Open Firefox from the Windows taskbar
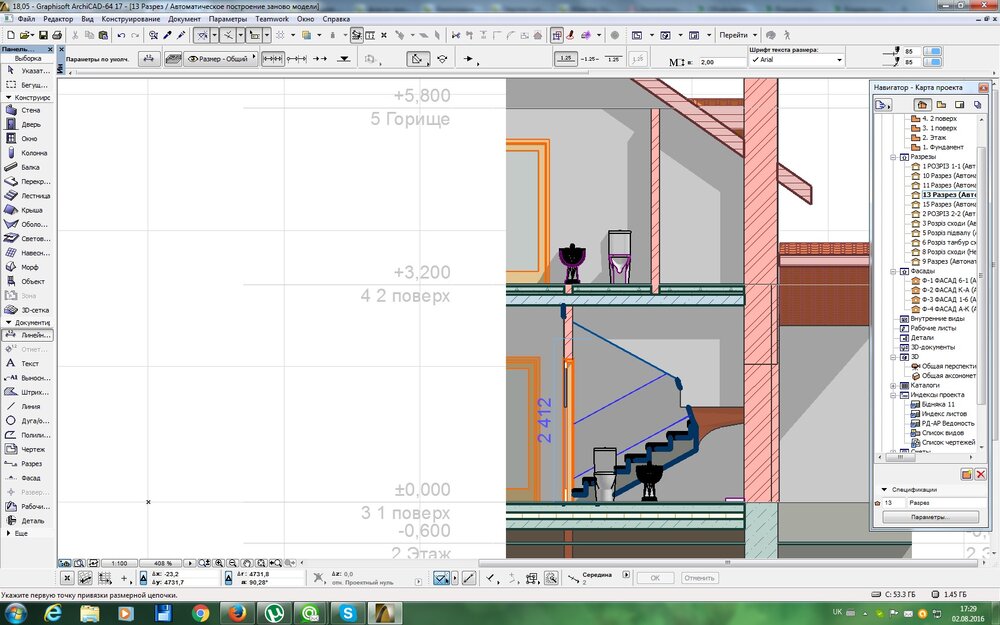Image resolution: width=1000 pixels, height=625 pixels. pyautogui.click(x=237, y=612)
